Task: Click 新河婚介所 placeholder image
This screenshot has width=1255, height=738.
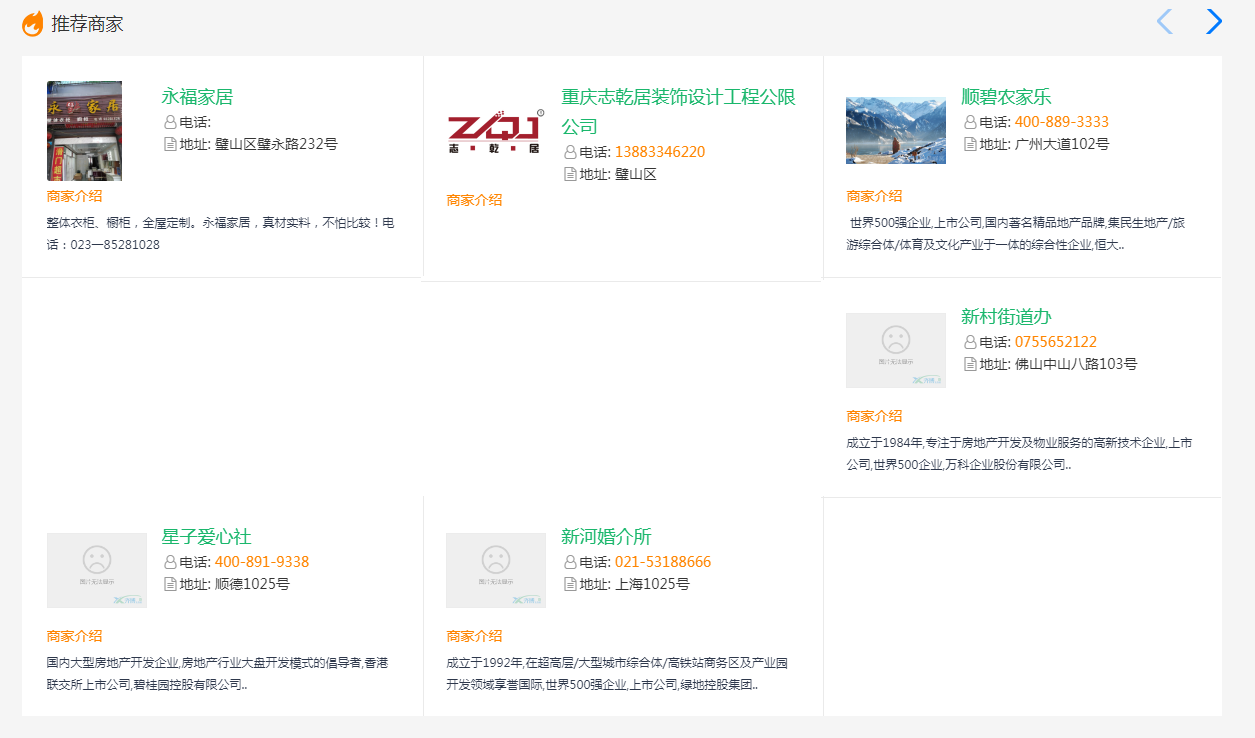Action: (x=495, y=570)
